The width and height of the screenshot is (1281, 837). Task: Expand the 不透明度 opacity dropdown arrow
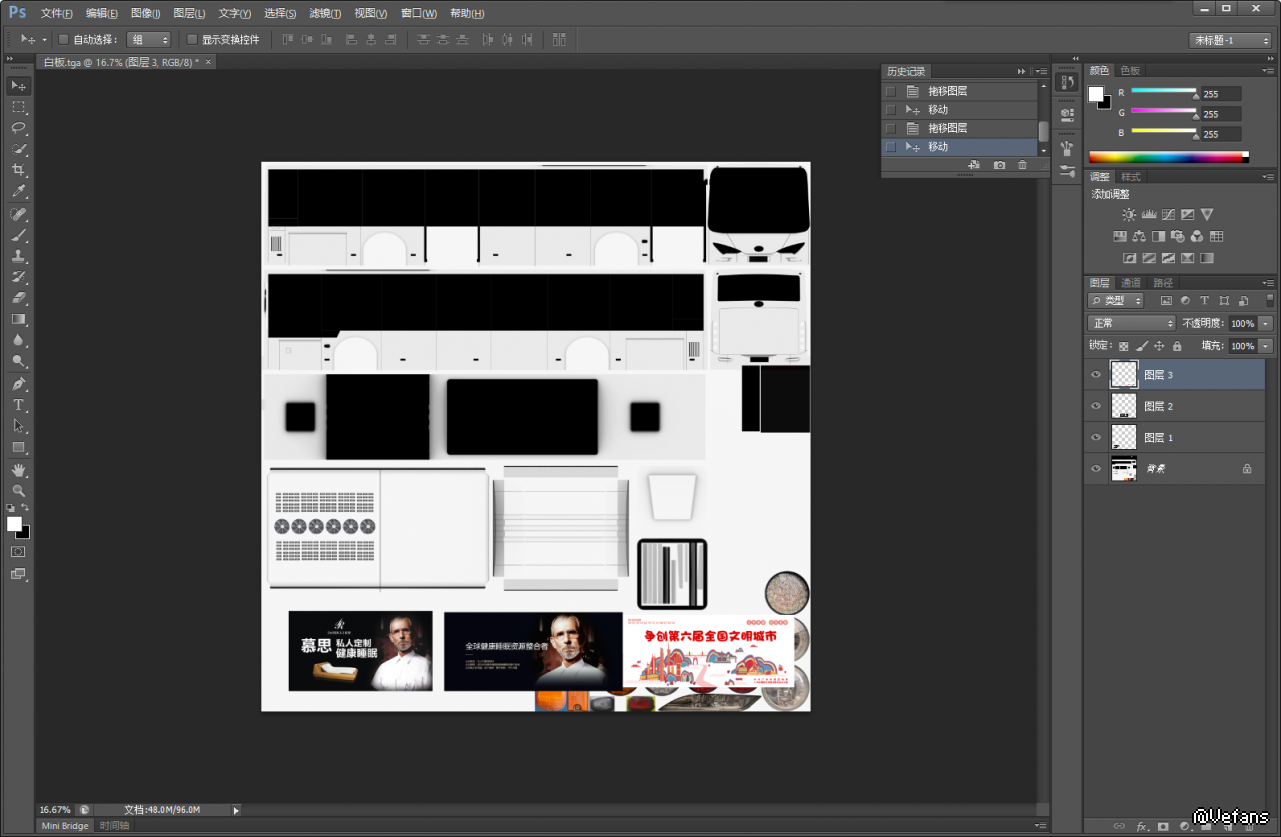1266,323
